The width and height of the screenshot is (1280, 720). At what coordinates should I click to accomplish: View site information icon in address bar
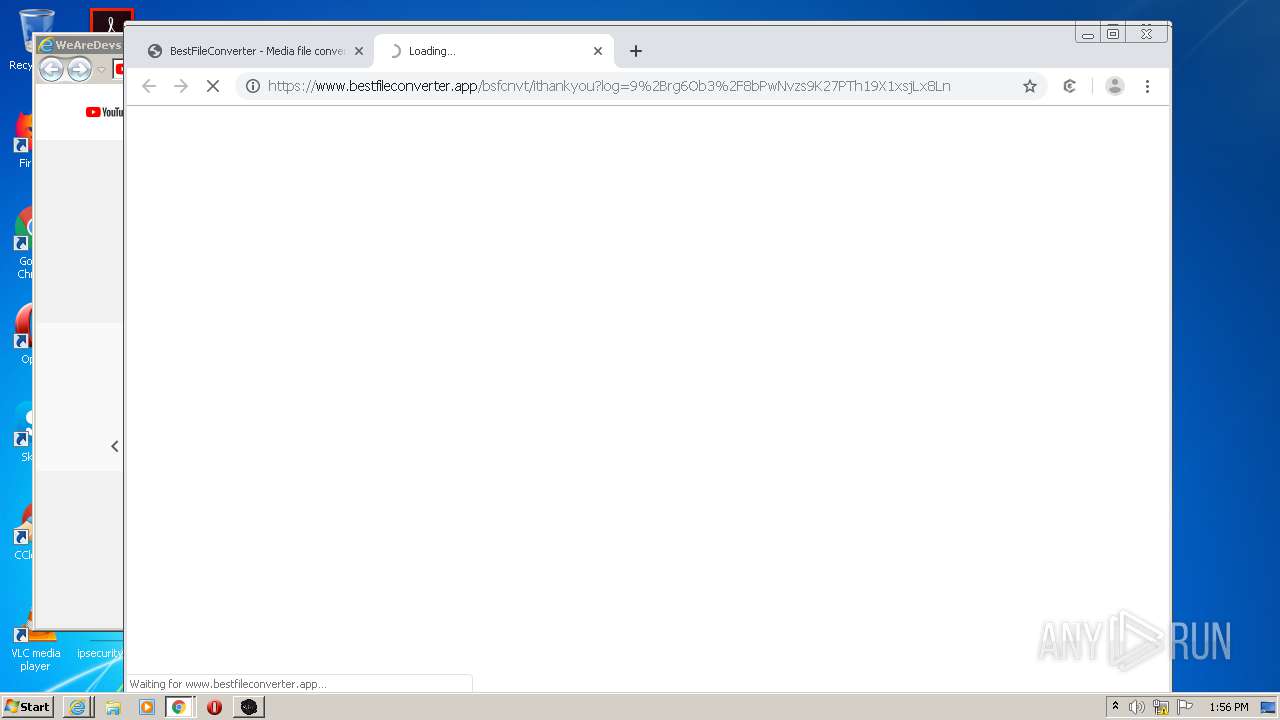click(253, 86)
